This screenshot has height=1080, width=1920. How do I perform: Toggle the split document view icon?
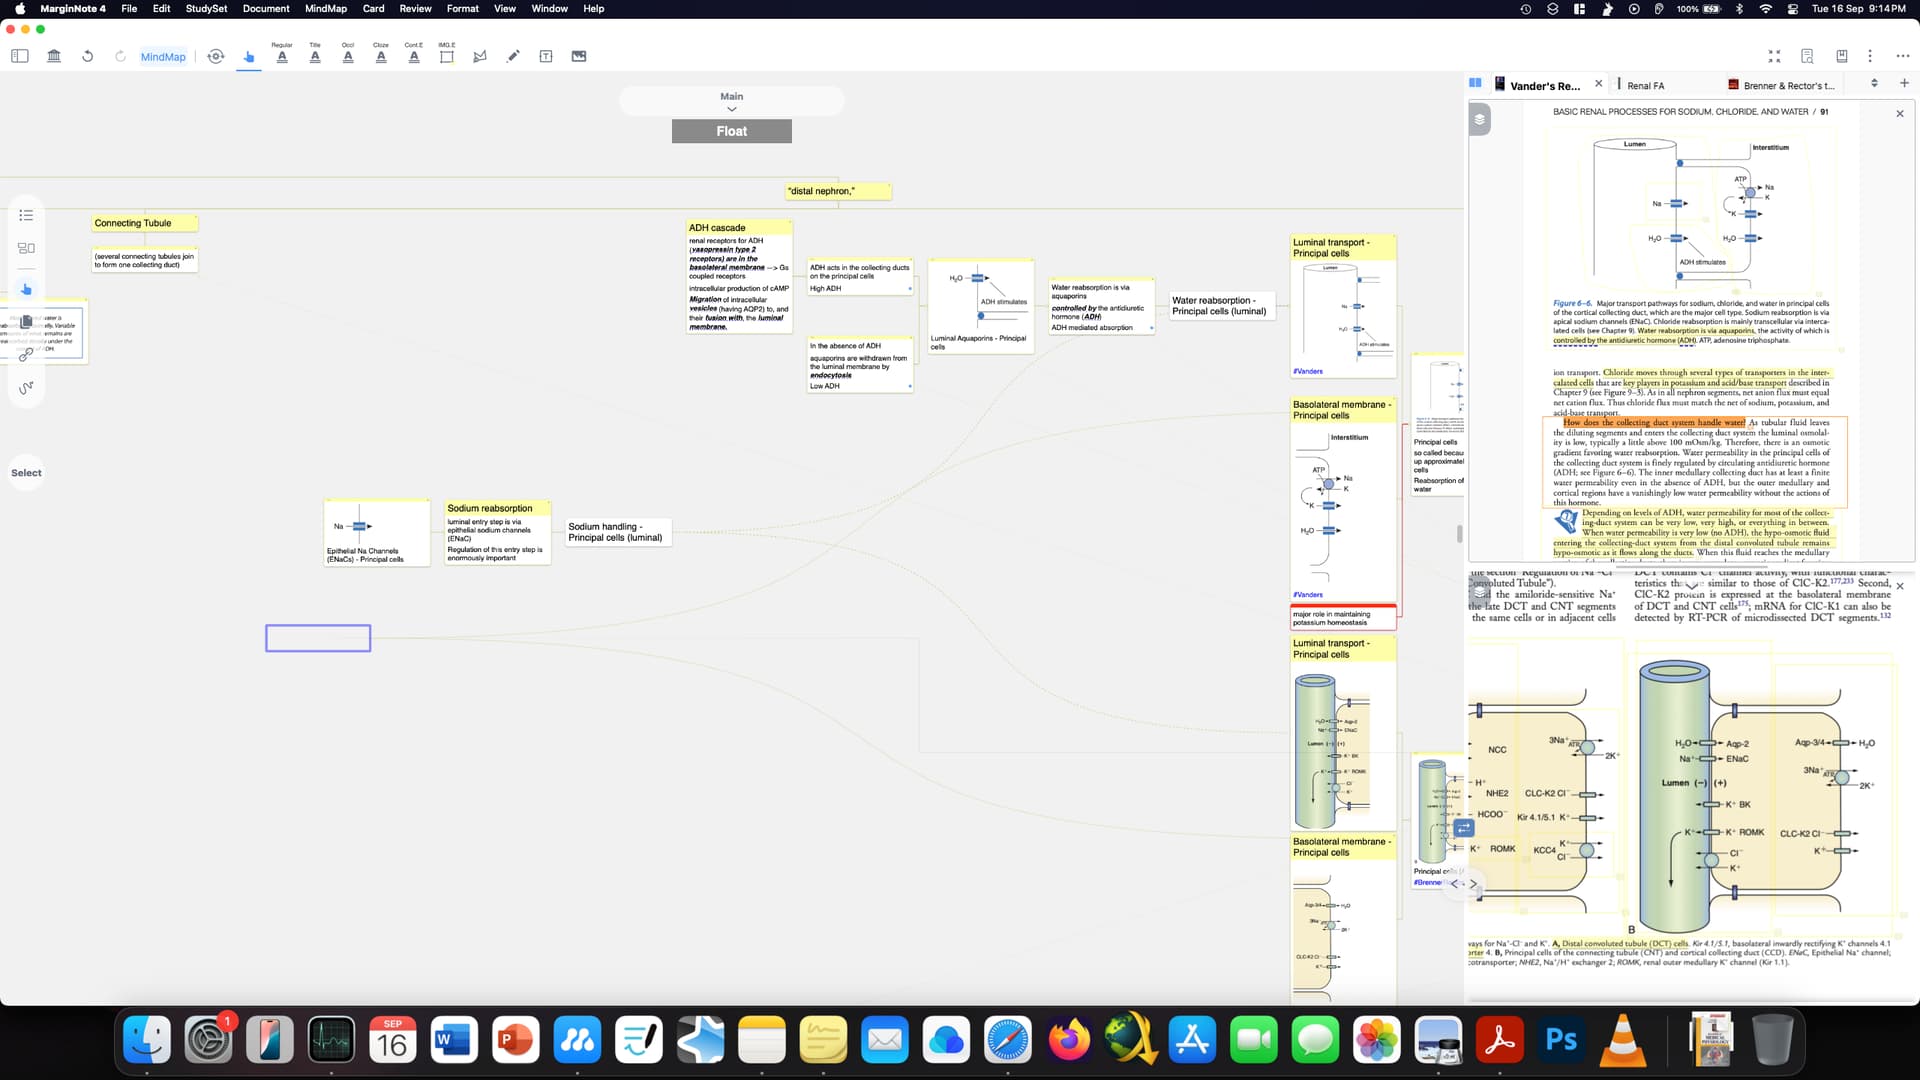click(x=1475, y=84)
